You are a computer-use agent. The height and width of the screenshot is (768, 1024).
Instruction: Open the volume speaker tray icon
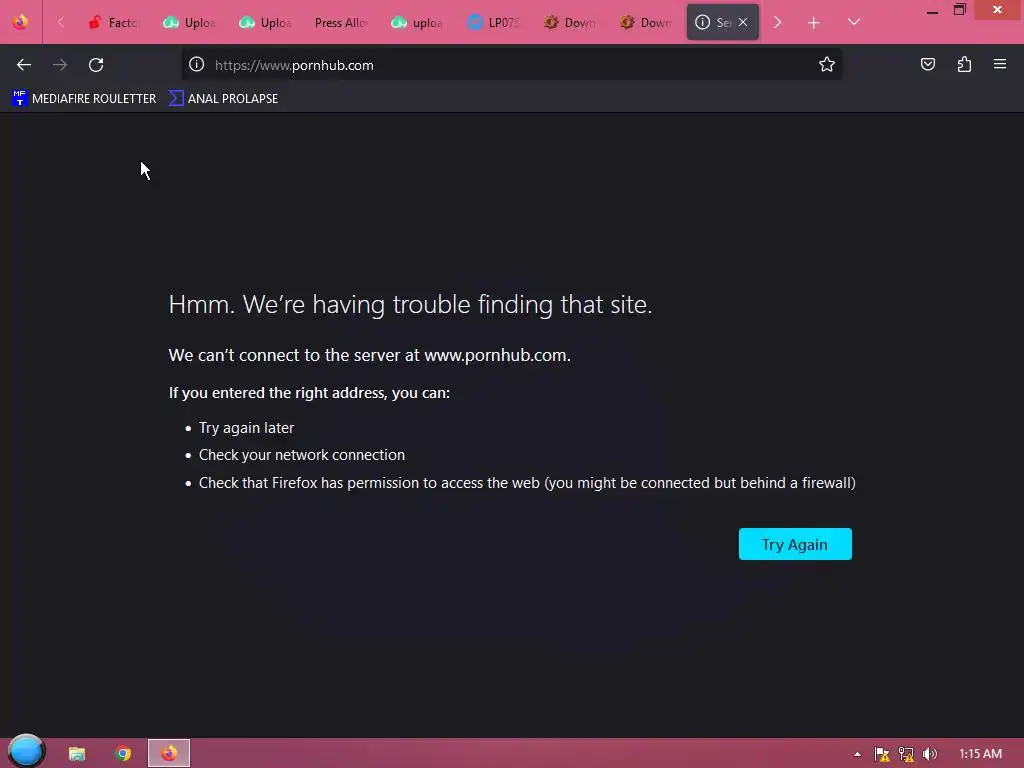coord(929,754)
